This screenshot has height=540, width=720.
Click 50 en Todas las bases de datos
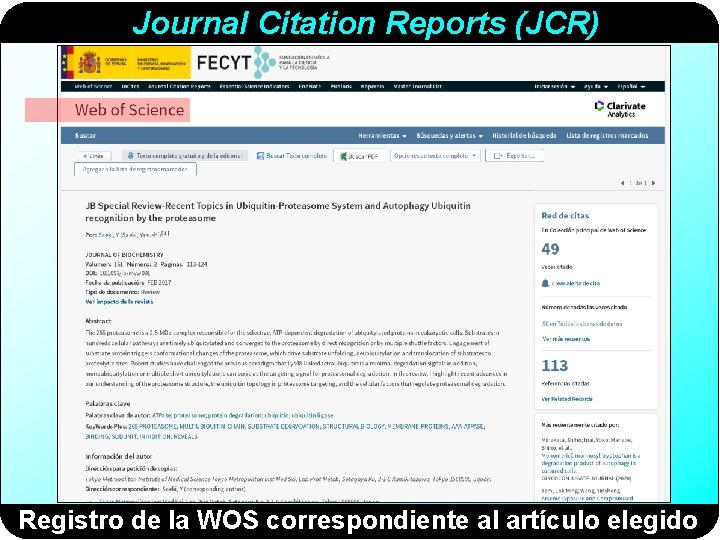pos(582,324)
